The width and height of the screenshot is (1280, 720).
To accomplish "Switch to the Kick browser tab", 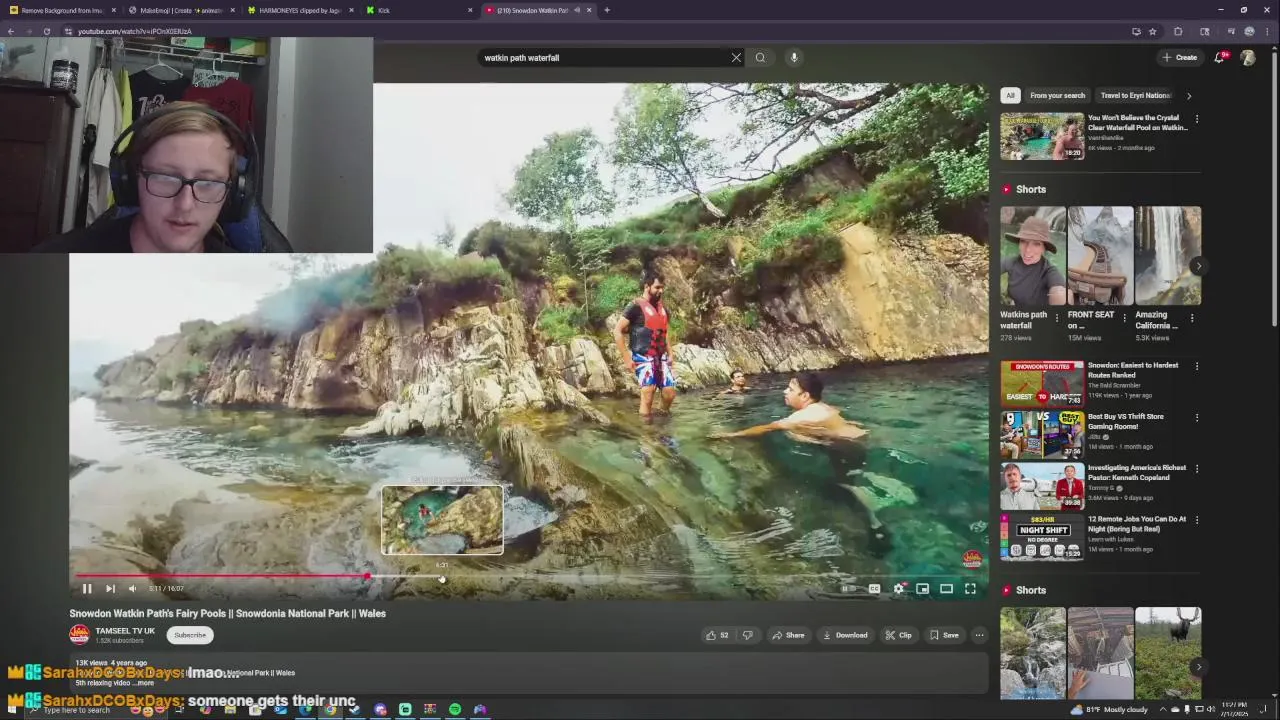I will [417, 10].
